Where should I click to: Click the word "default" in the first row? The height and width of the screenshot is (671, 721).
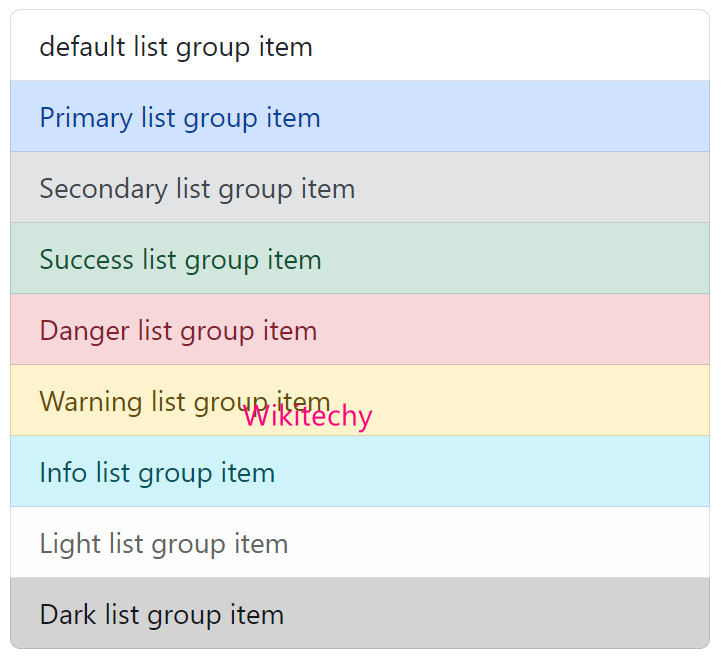(82, 47)
